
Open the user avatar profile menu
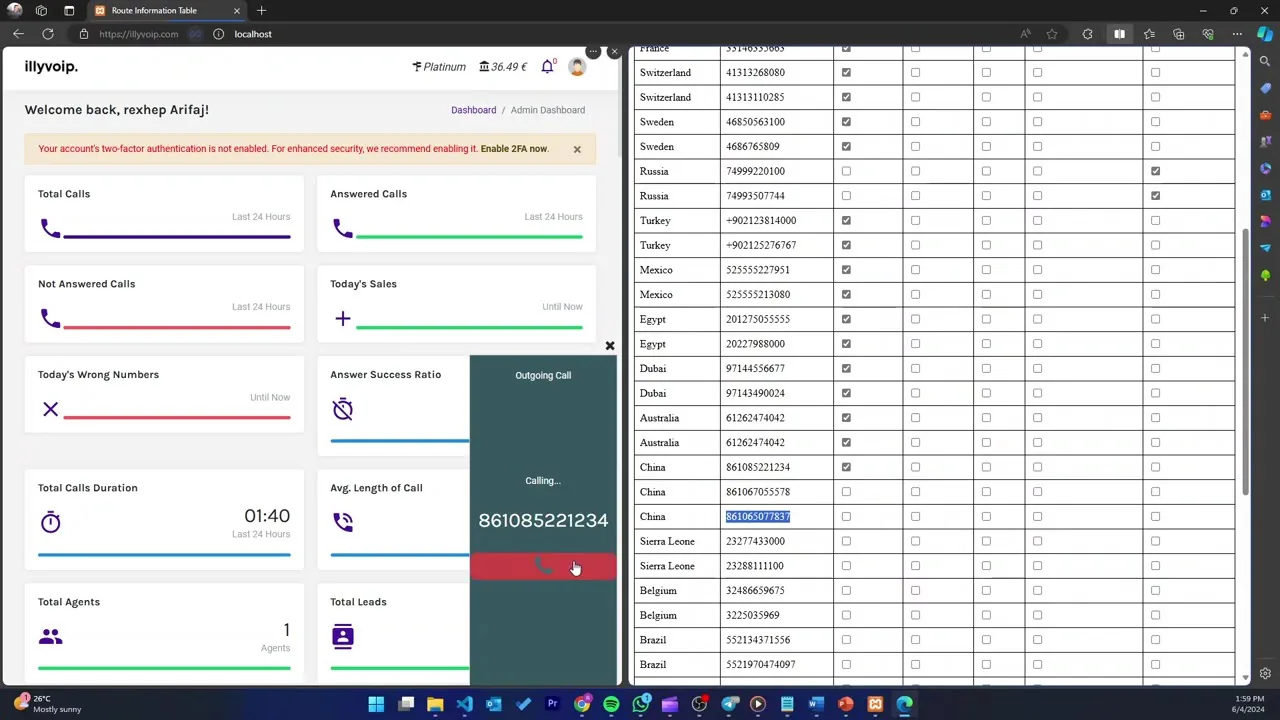[x=577, y=67]
